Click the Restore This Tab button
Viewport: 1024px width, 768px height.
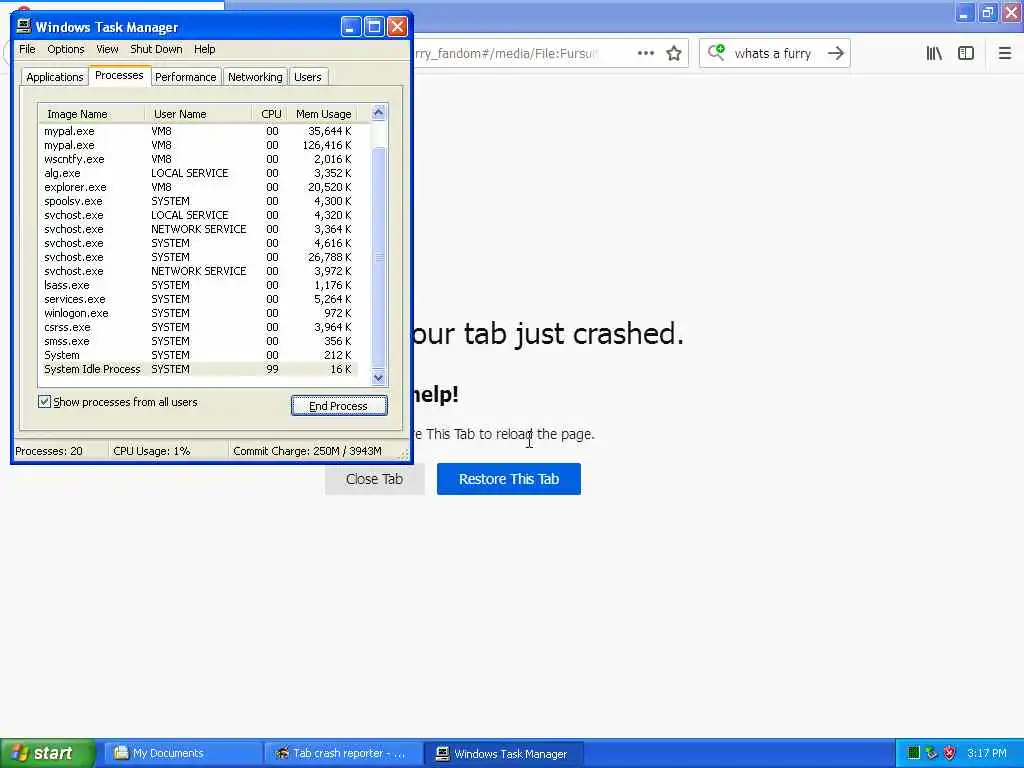[x=509, y=479]
